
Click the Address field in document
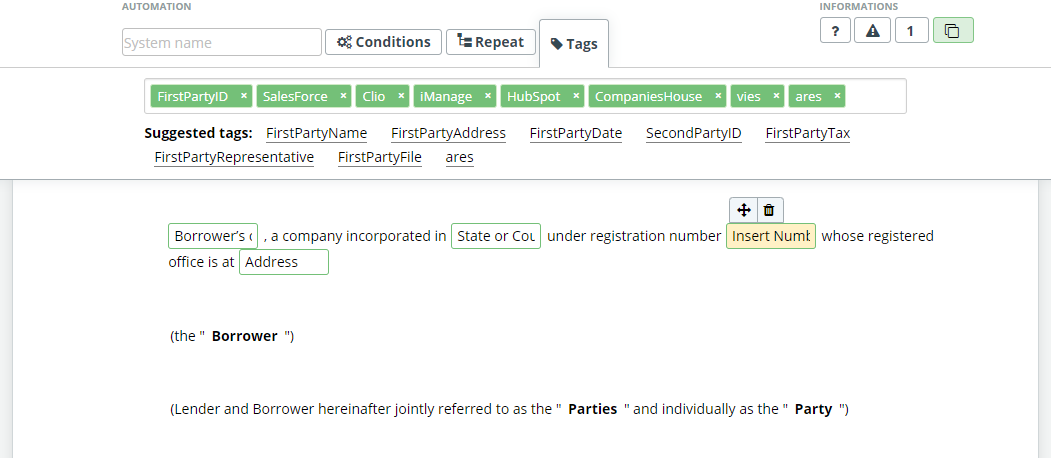pyautogui.click(x=284, y=262)
